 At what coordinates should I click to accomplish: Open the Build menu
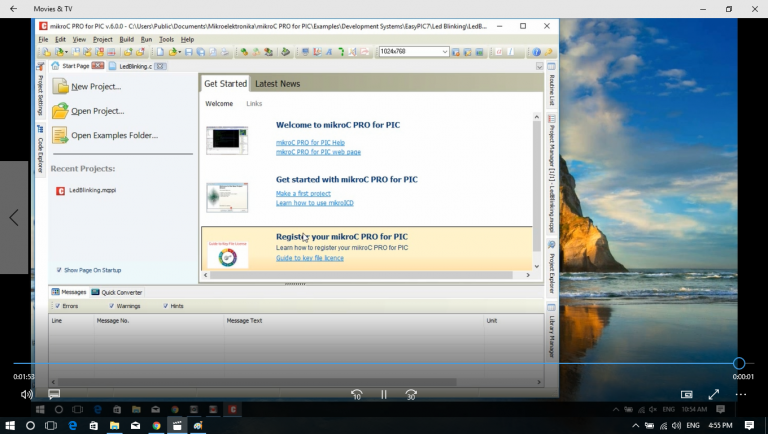126,39
